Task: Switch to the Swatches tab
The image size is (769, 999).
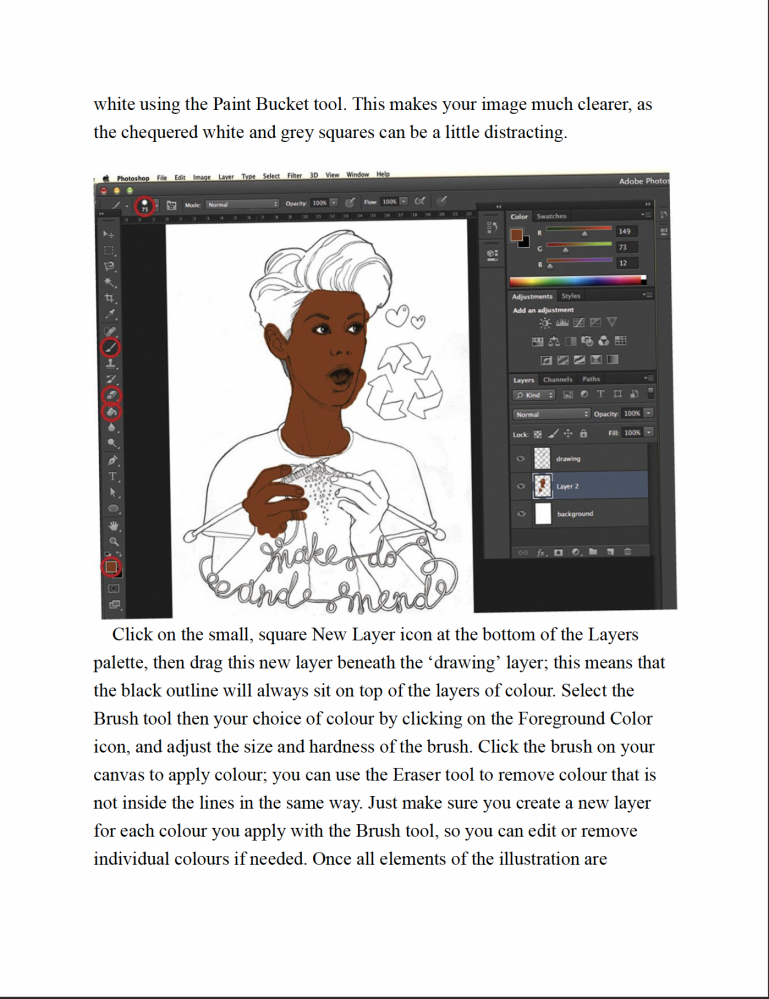Action: [x=551, y=216]
